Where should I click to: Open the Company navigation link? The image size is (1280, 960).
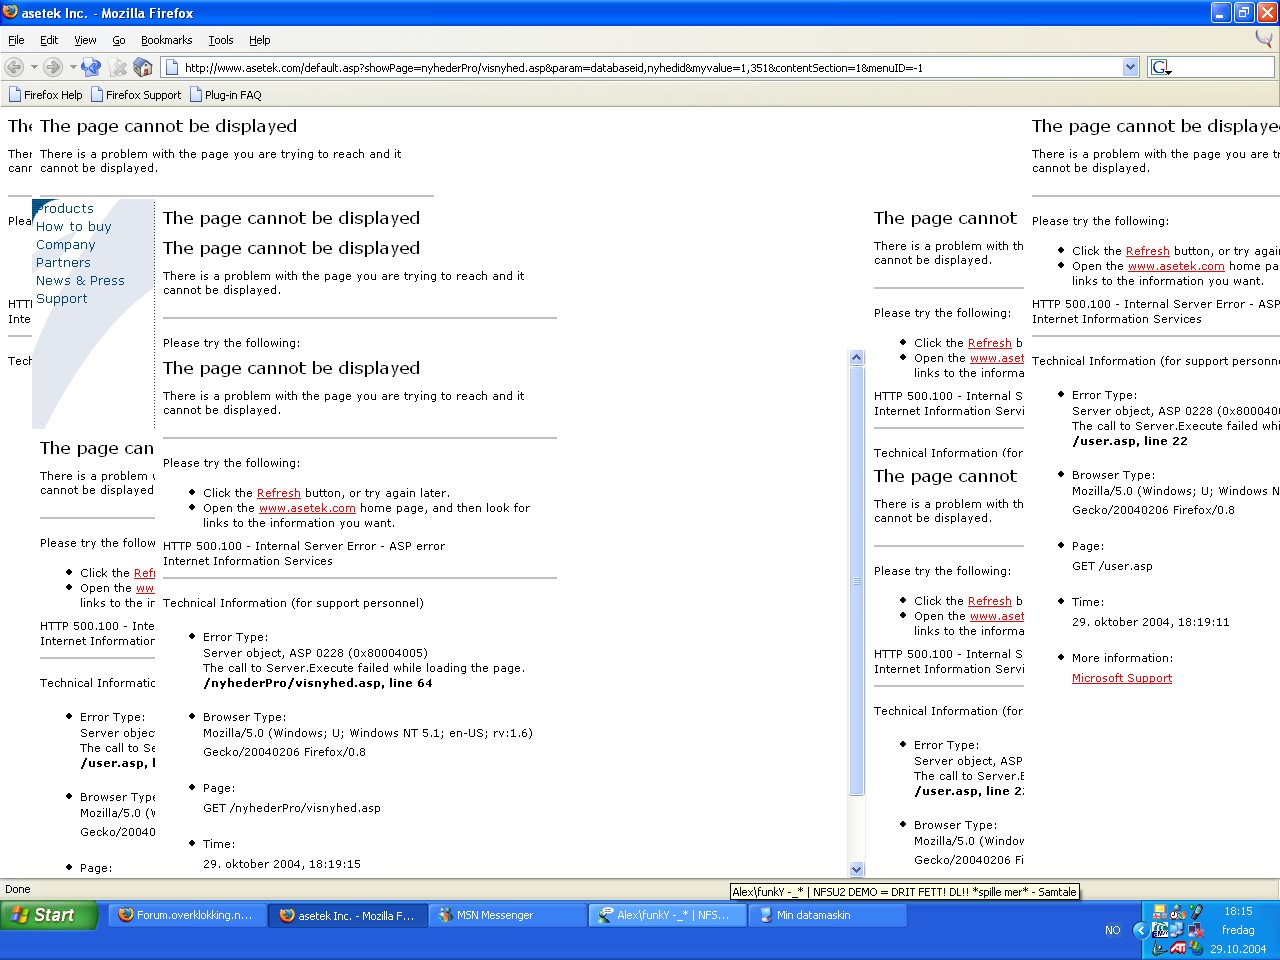[x=66, y=245]
